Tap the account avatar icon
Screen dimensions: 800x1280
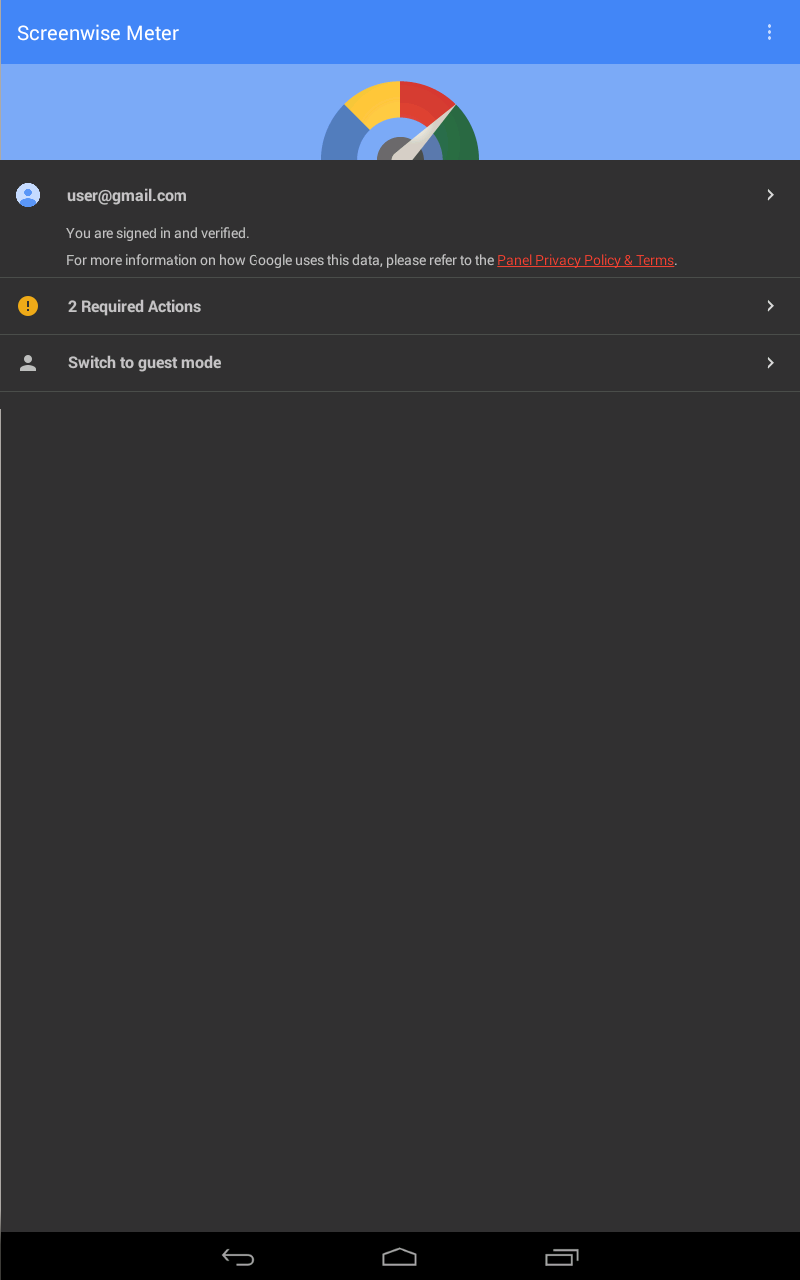28,195
